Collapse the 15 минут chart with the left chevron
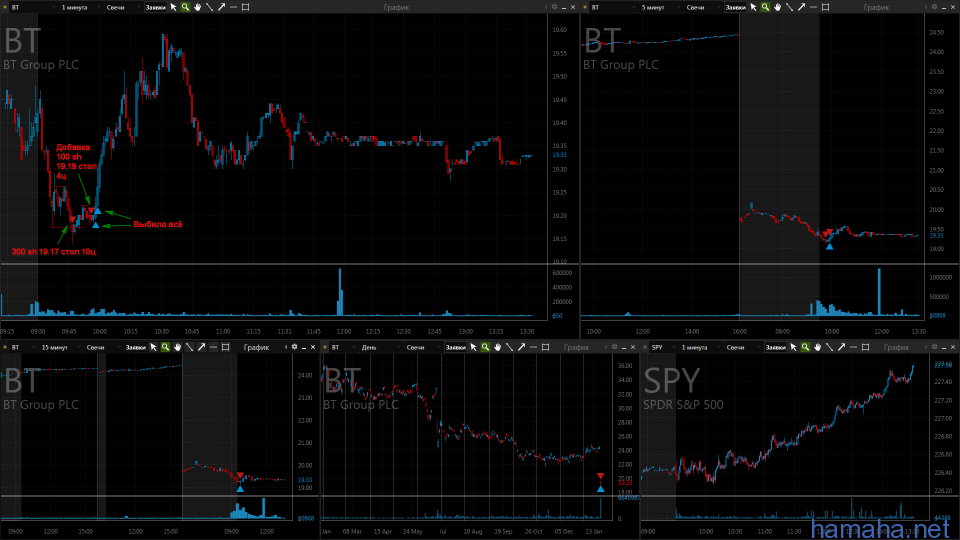 click(286, 347)
